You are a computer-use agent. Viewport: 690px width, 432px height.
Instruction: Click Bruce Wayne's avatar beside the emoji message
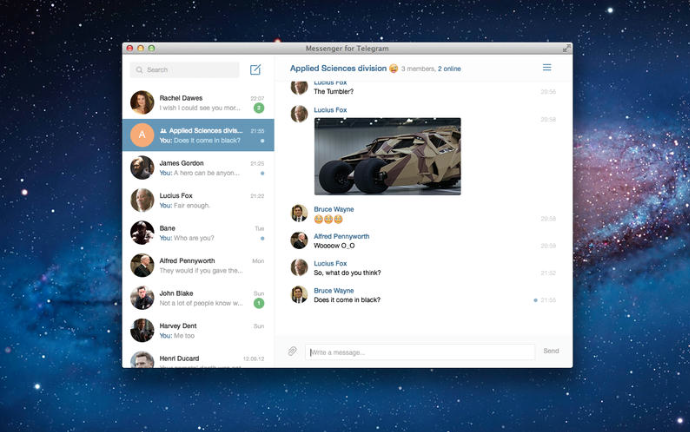pyautogui.click(x=299, y=213)
